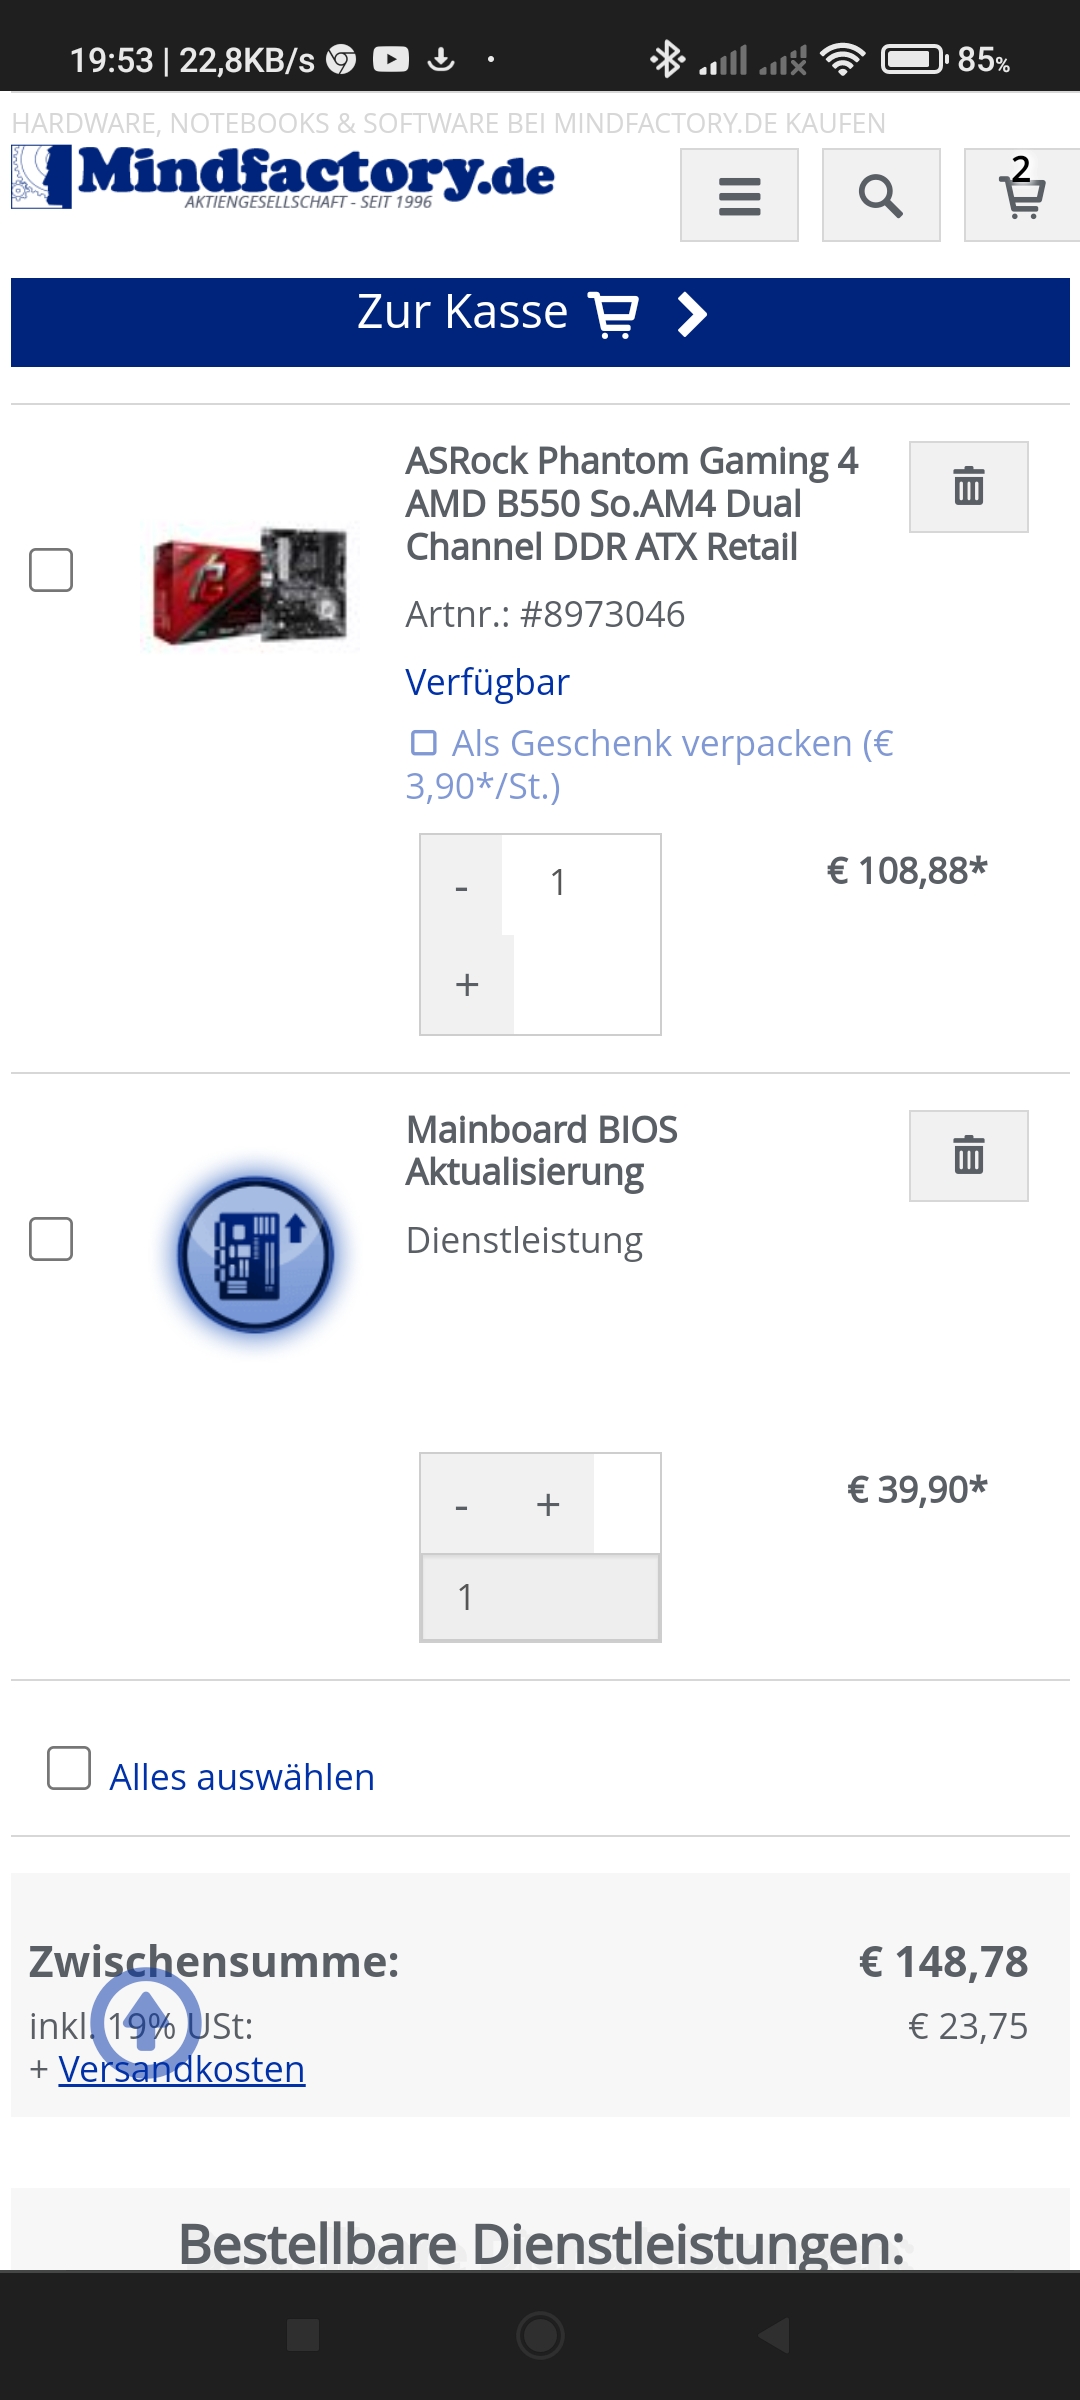
Task: Check availability via Verfügbar link
Action: [x=486, y=681]
